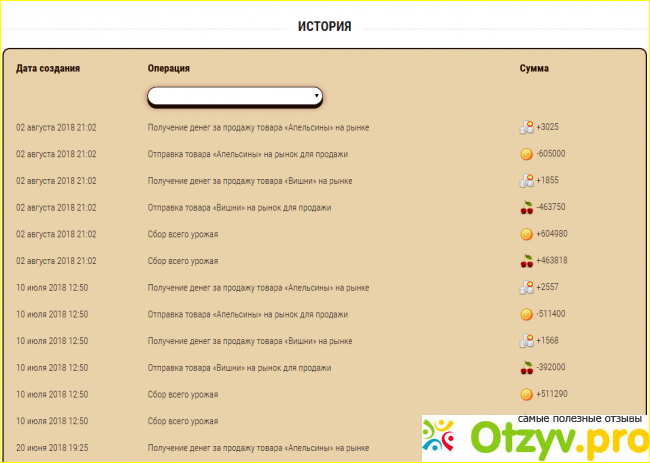
Task: Click the coins icon beside +1855
Action: (526, 181)
